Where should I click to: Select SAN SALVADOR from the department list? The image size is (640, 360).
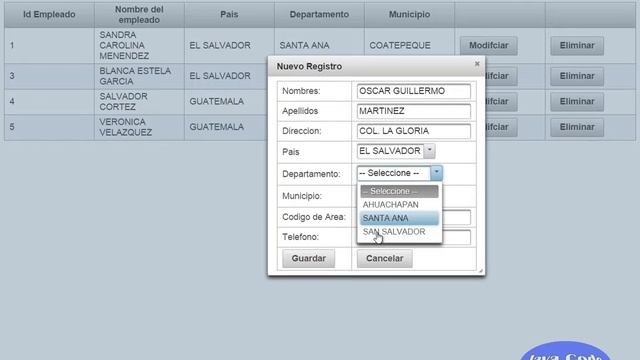click(x=399, y=231)
